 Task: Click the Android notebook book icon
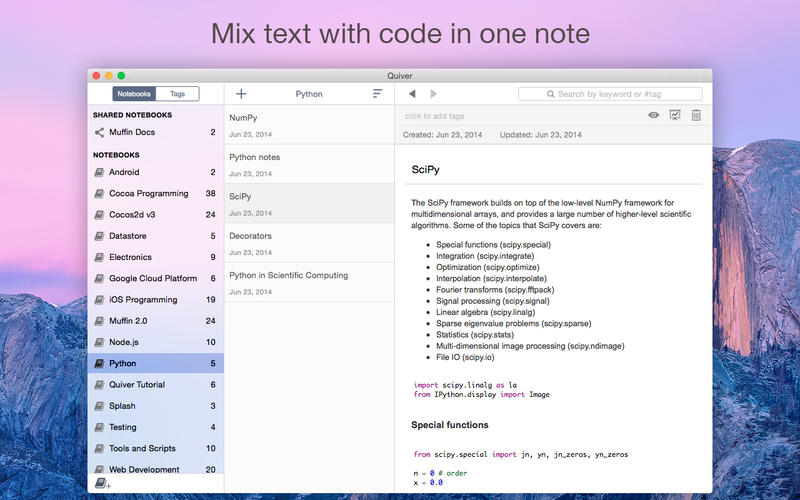click(x=99, y=172)
